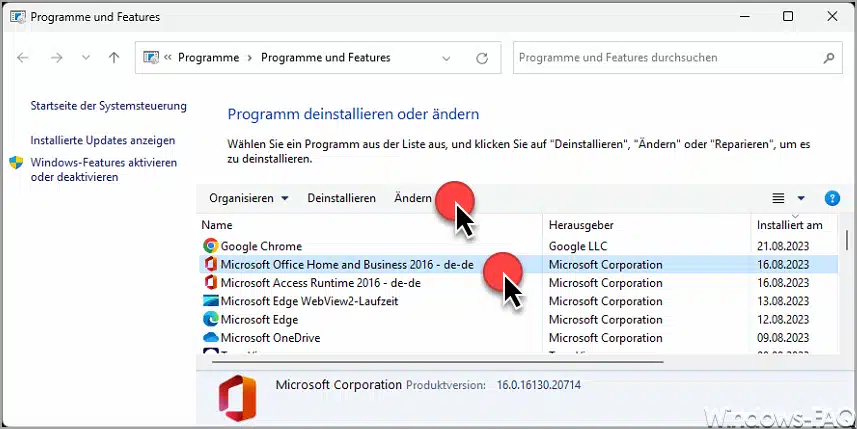Expand the address bar history dropdown

point(446,58)
